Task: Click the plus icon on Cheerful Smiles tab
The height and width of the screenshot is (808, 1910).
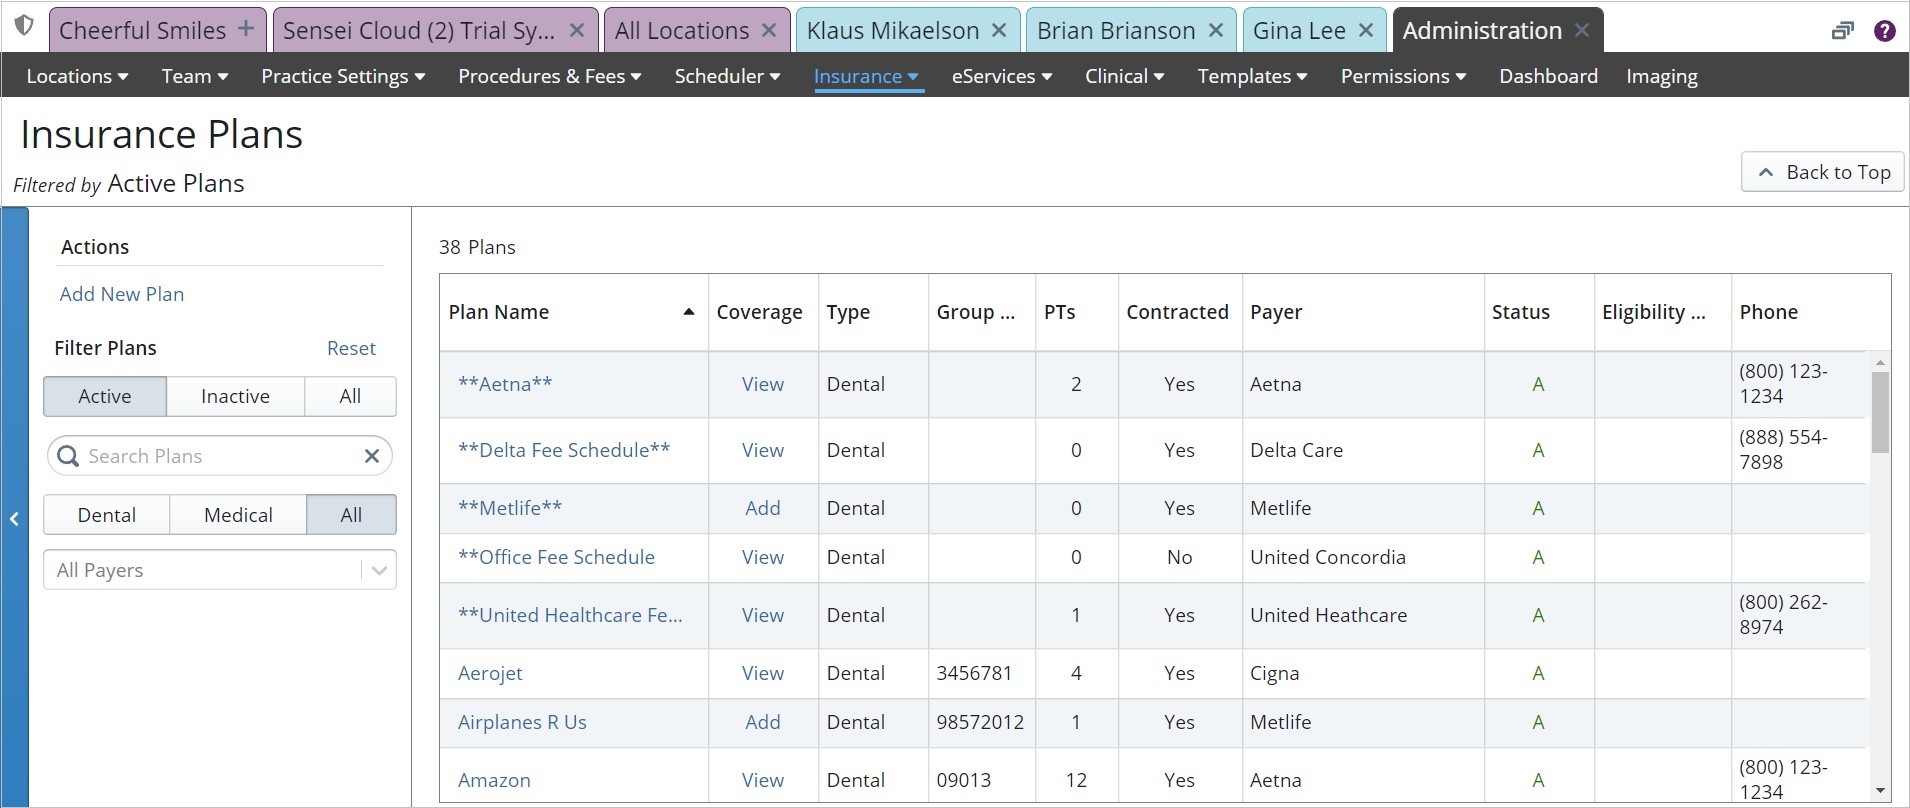Action: pos(246,30)
